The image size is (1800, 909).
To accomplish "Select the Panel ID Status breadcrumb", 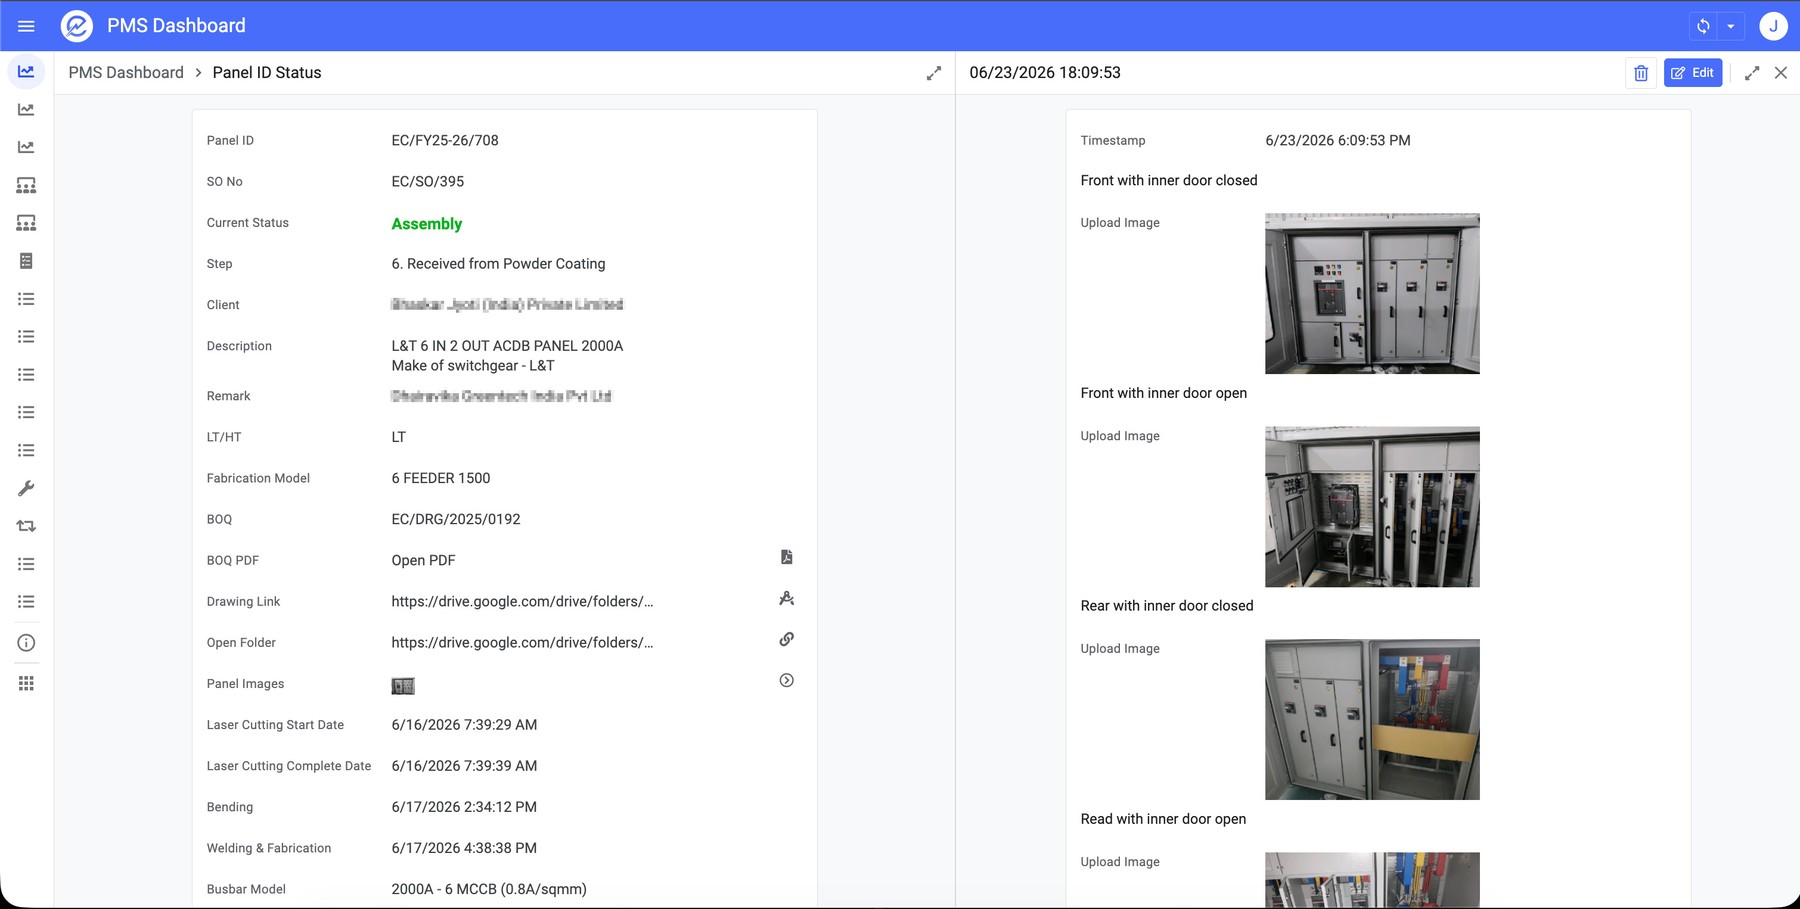I will click(x=267, y=73).
